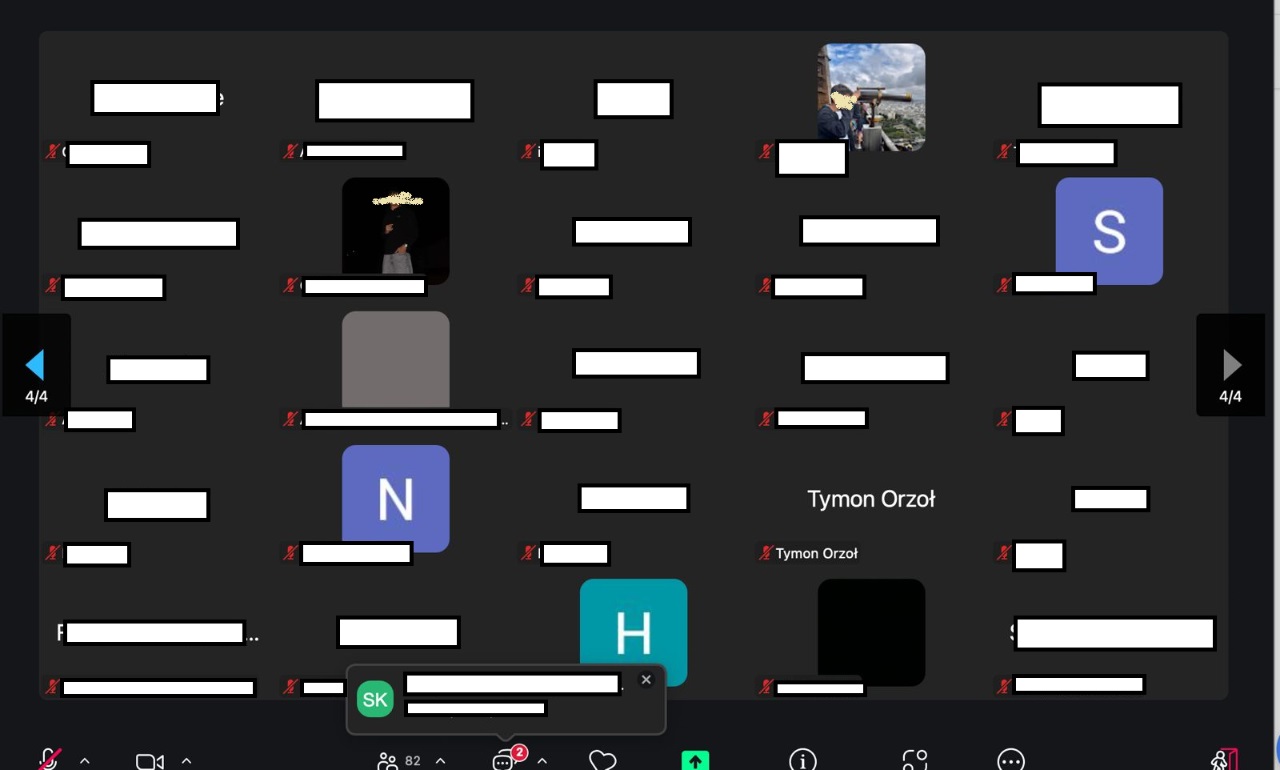Click the leave meeting icon
Screen dimensions: 1280x770
(1222, 761)
